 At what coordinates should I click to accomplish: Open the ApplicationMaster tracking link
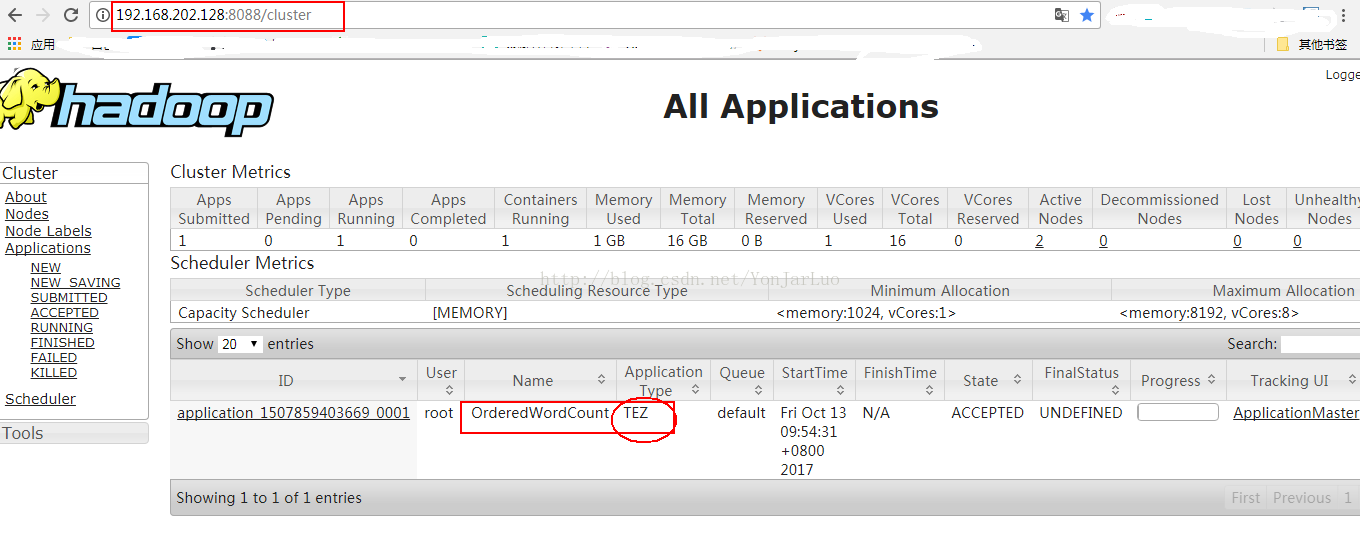[1296, 413]
